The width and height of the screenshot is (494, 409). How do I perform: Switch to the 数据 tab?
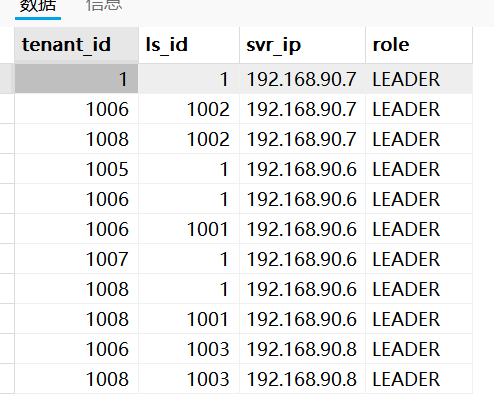38,7
